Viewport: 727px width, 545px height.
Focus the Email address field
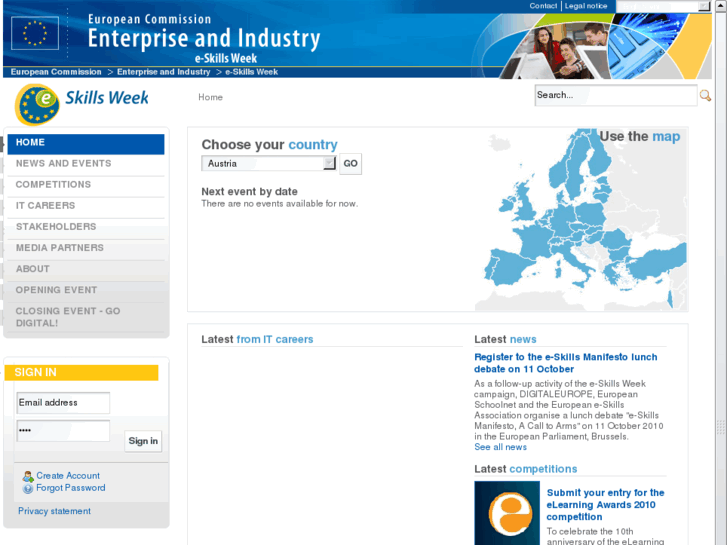point(63,403)
